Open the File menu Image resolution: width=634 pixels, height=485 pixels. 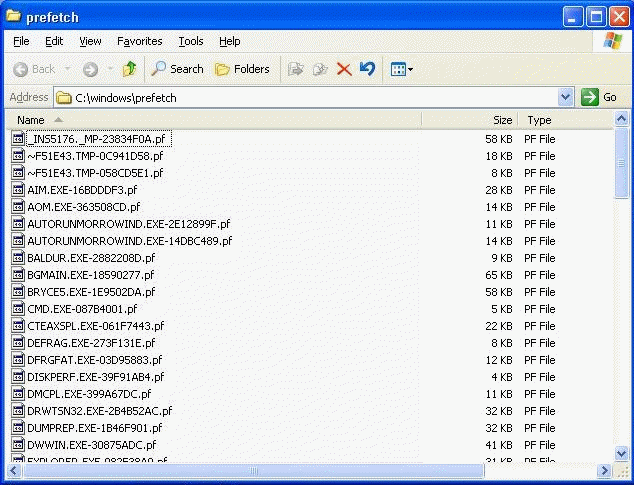pyautogui.click(x=21, y=41)
